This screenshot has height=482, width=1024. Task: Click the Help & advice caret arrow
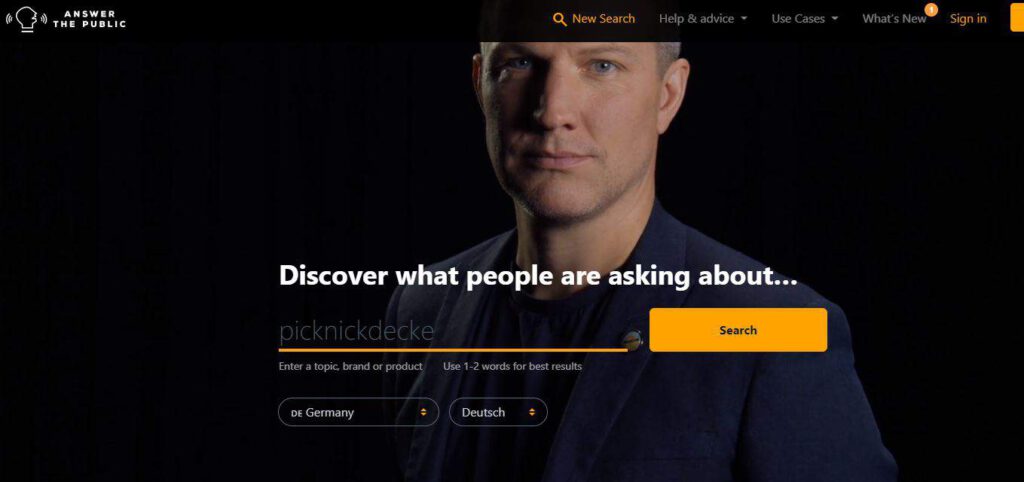744,19
